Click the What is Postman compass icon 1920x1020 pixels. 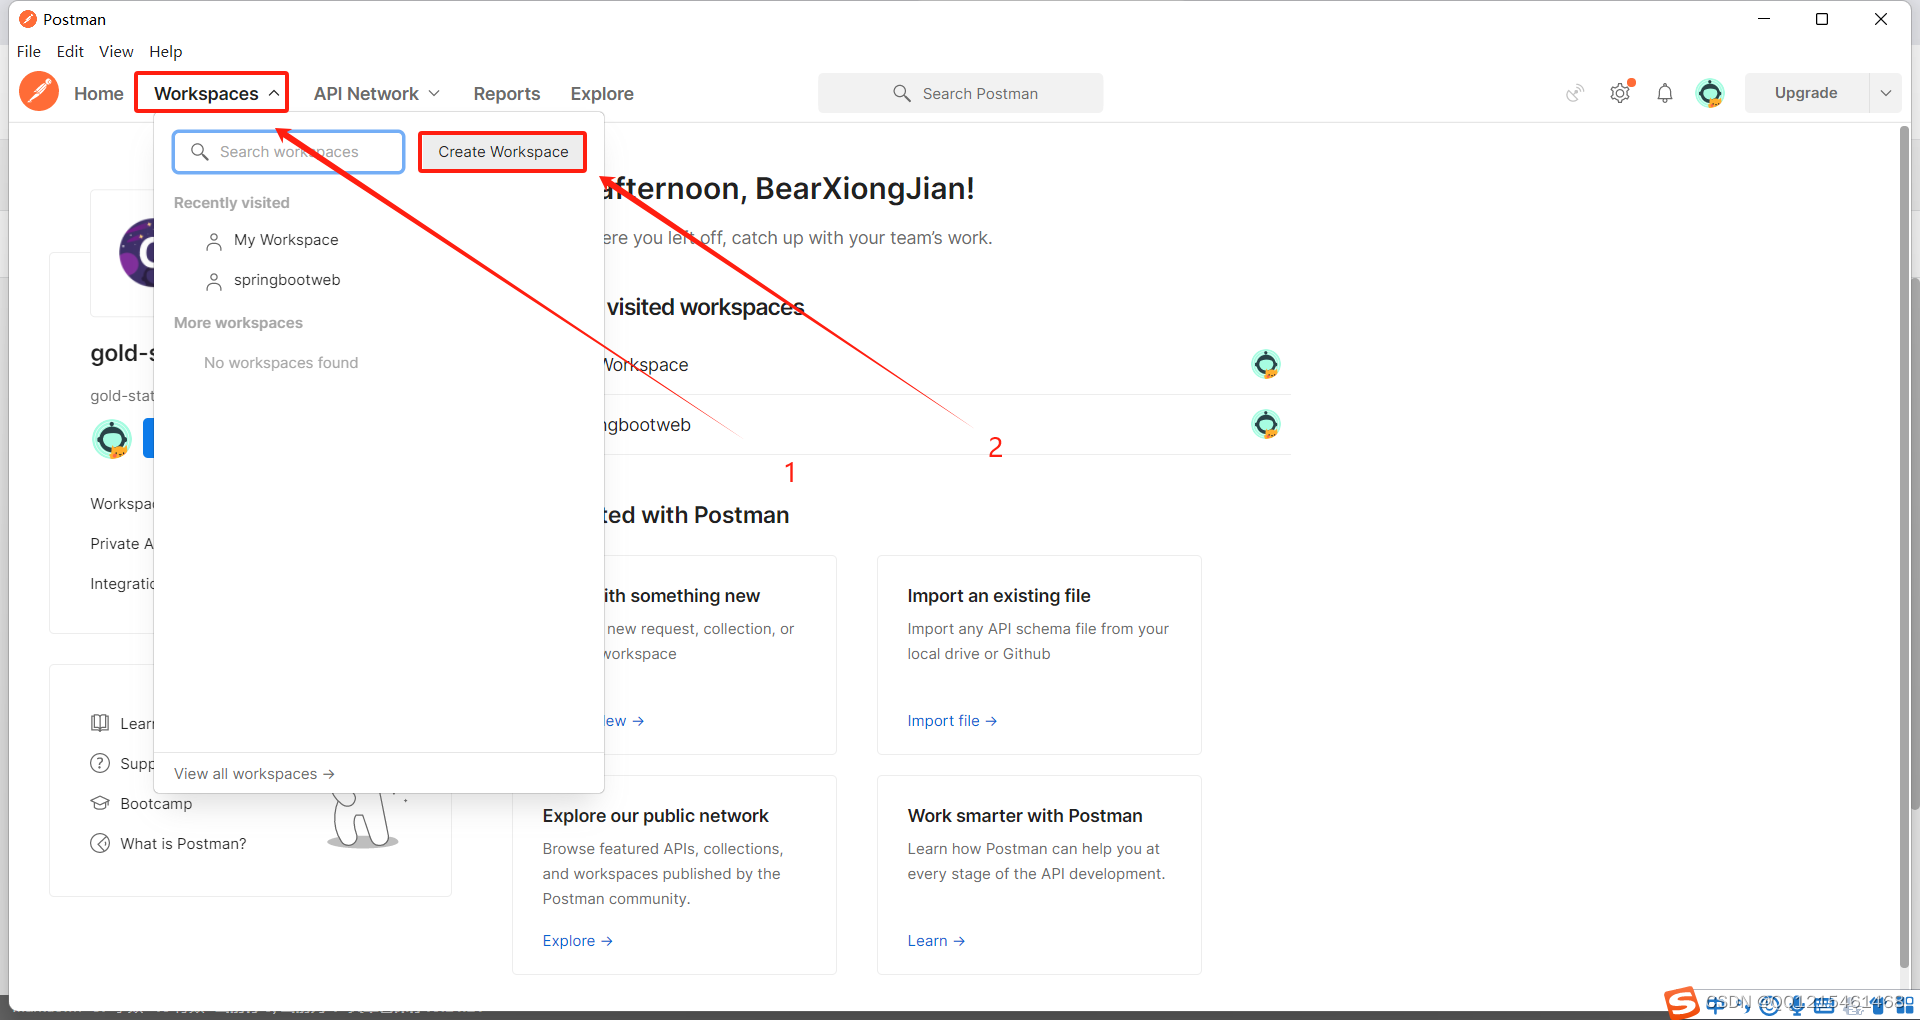pos(100,843)
